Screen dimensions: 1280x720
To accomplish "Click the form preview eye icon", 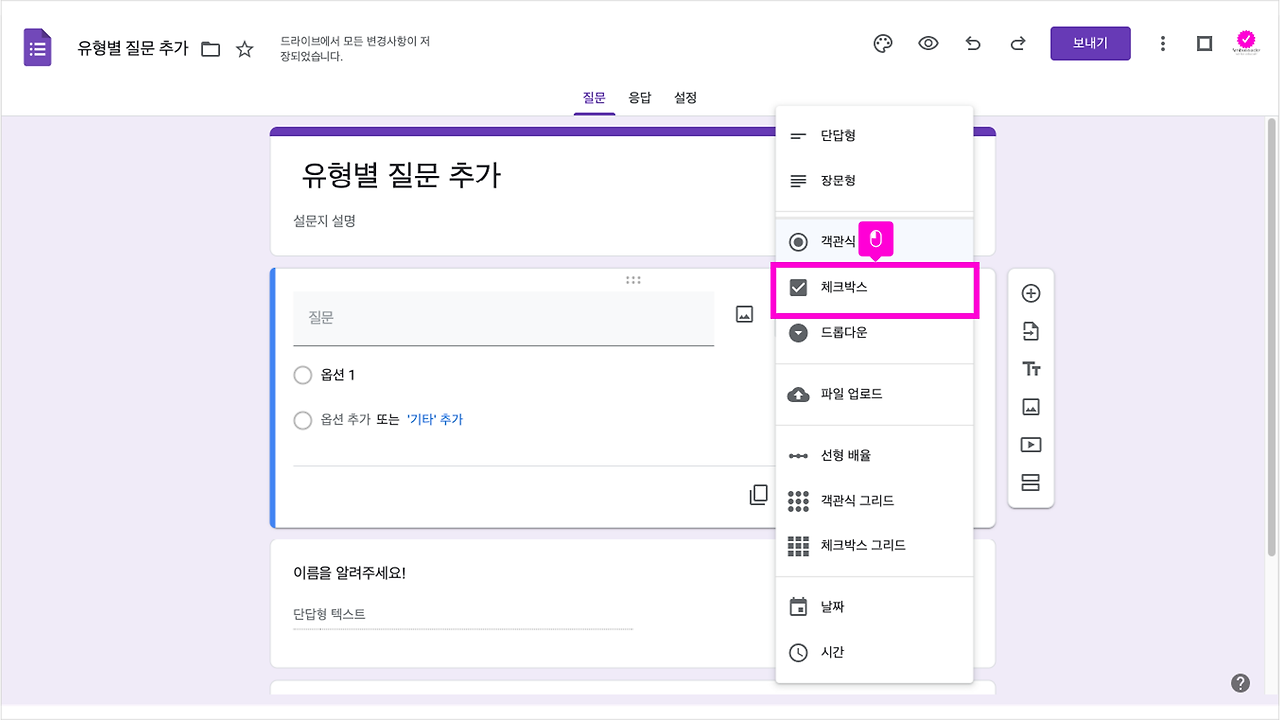I will coord(927,43).
